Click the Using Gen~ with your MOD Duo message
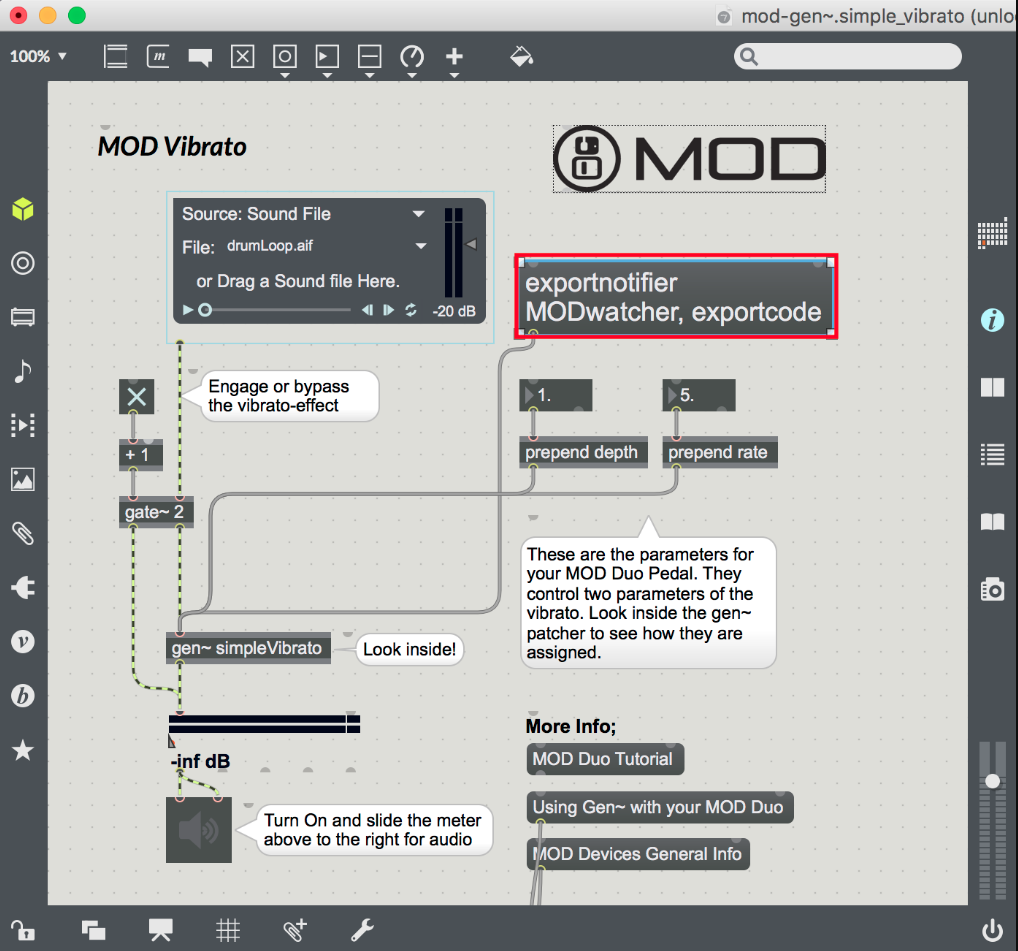The height and width of the screenshot is (951, 1018). (x=658, y=807)
